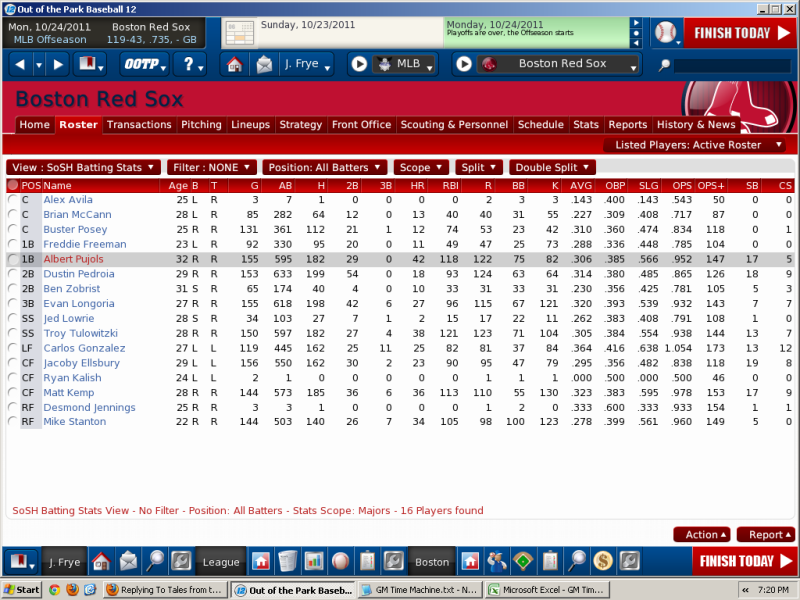Viewport: 800px width, 600px height.
Task: Select the radio button for Troy Tulowitzki
Action: click(12, 333)
